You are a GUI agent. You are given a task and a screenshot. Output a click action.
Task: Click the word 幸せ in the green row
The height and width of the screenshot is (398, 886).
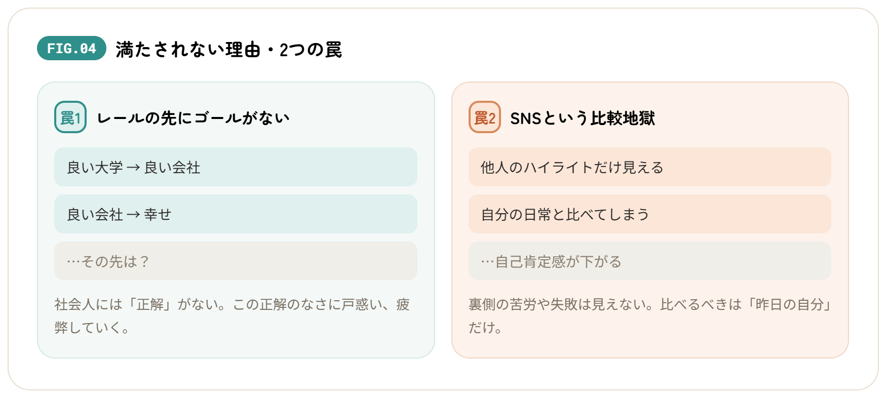158,215
